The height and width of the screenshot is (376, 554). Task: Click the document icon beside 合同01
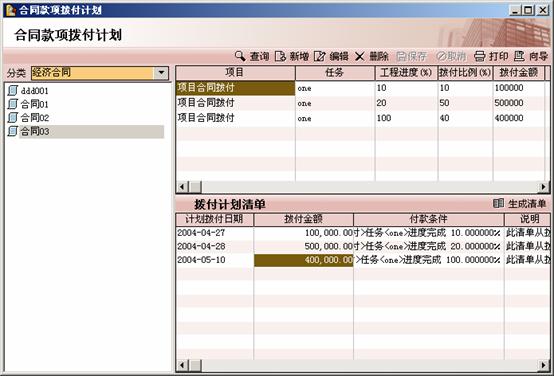click(12, 104)
